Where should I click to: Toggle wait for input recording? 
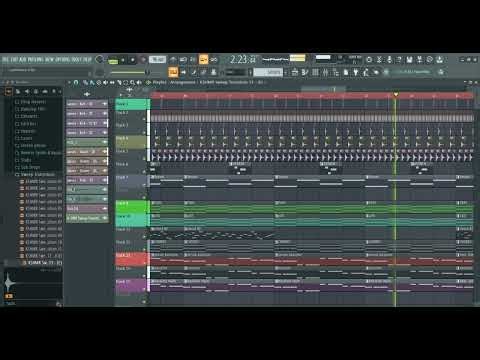coord(183,60)
